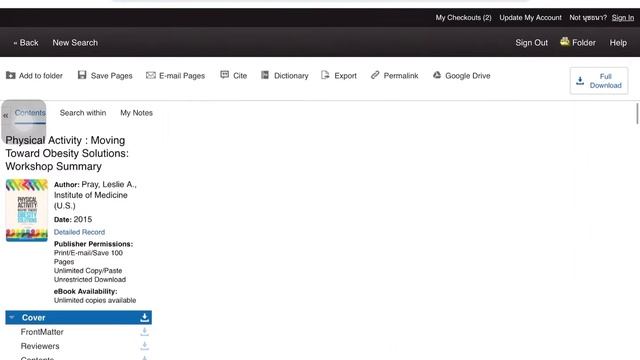Download the Cover section

144,318
